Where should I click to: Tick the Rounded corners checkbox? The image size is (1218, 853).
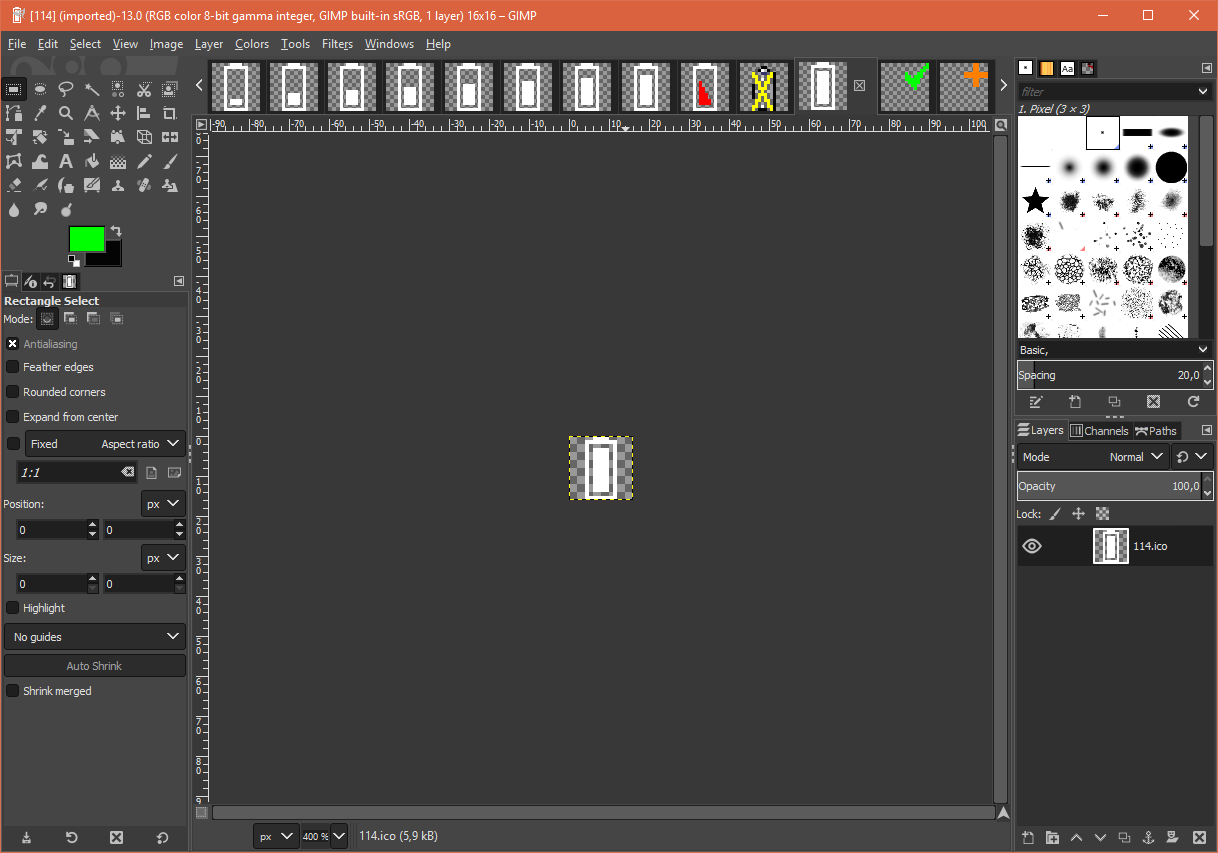(13, 392)
